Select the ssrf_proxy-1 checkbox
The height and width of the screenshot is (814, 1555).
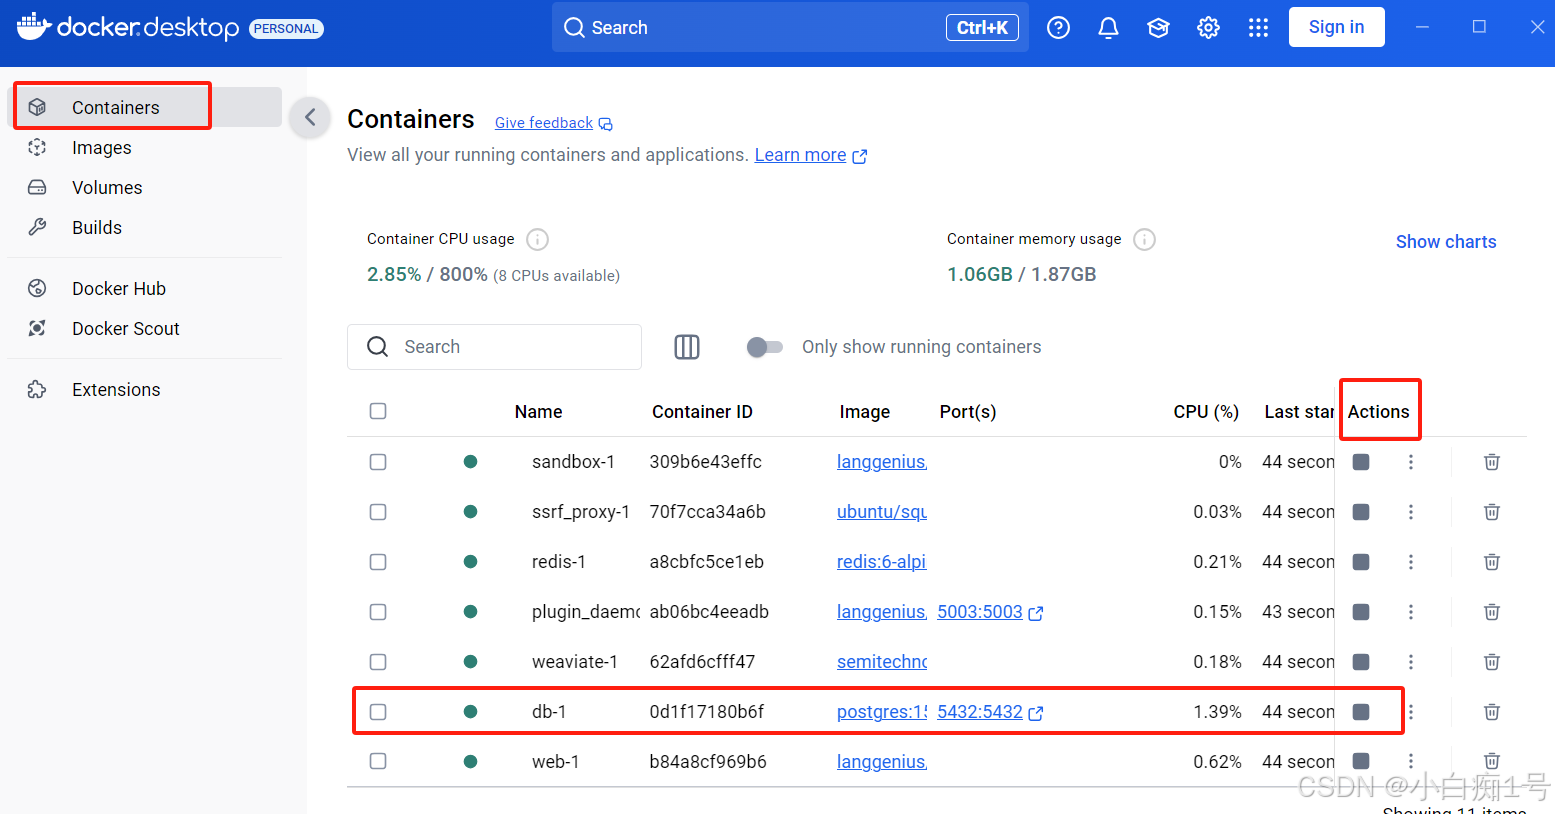pos(378,512)
